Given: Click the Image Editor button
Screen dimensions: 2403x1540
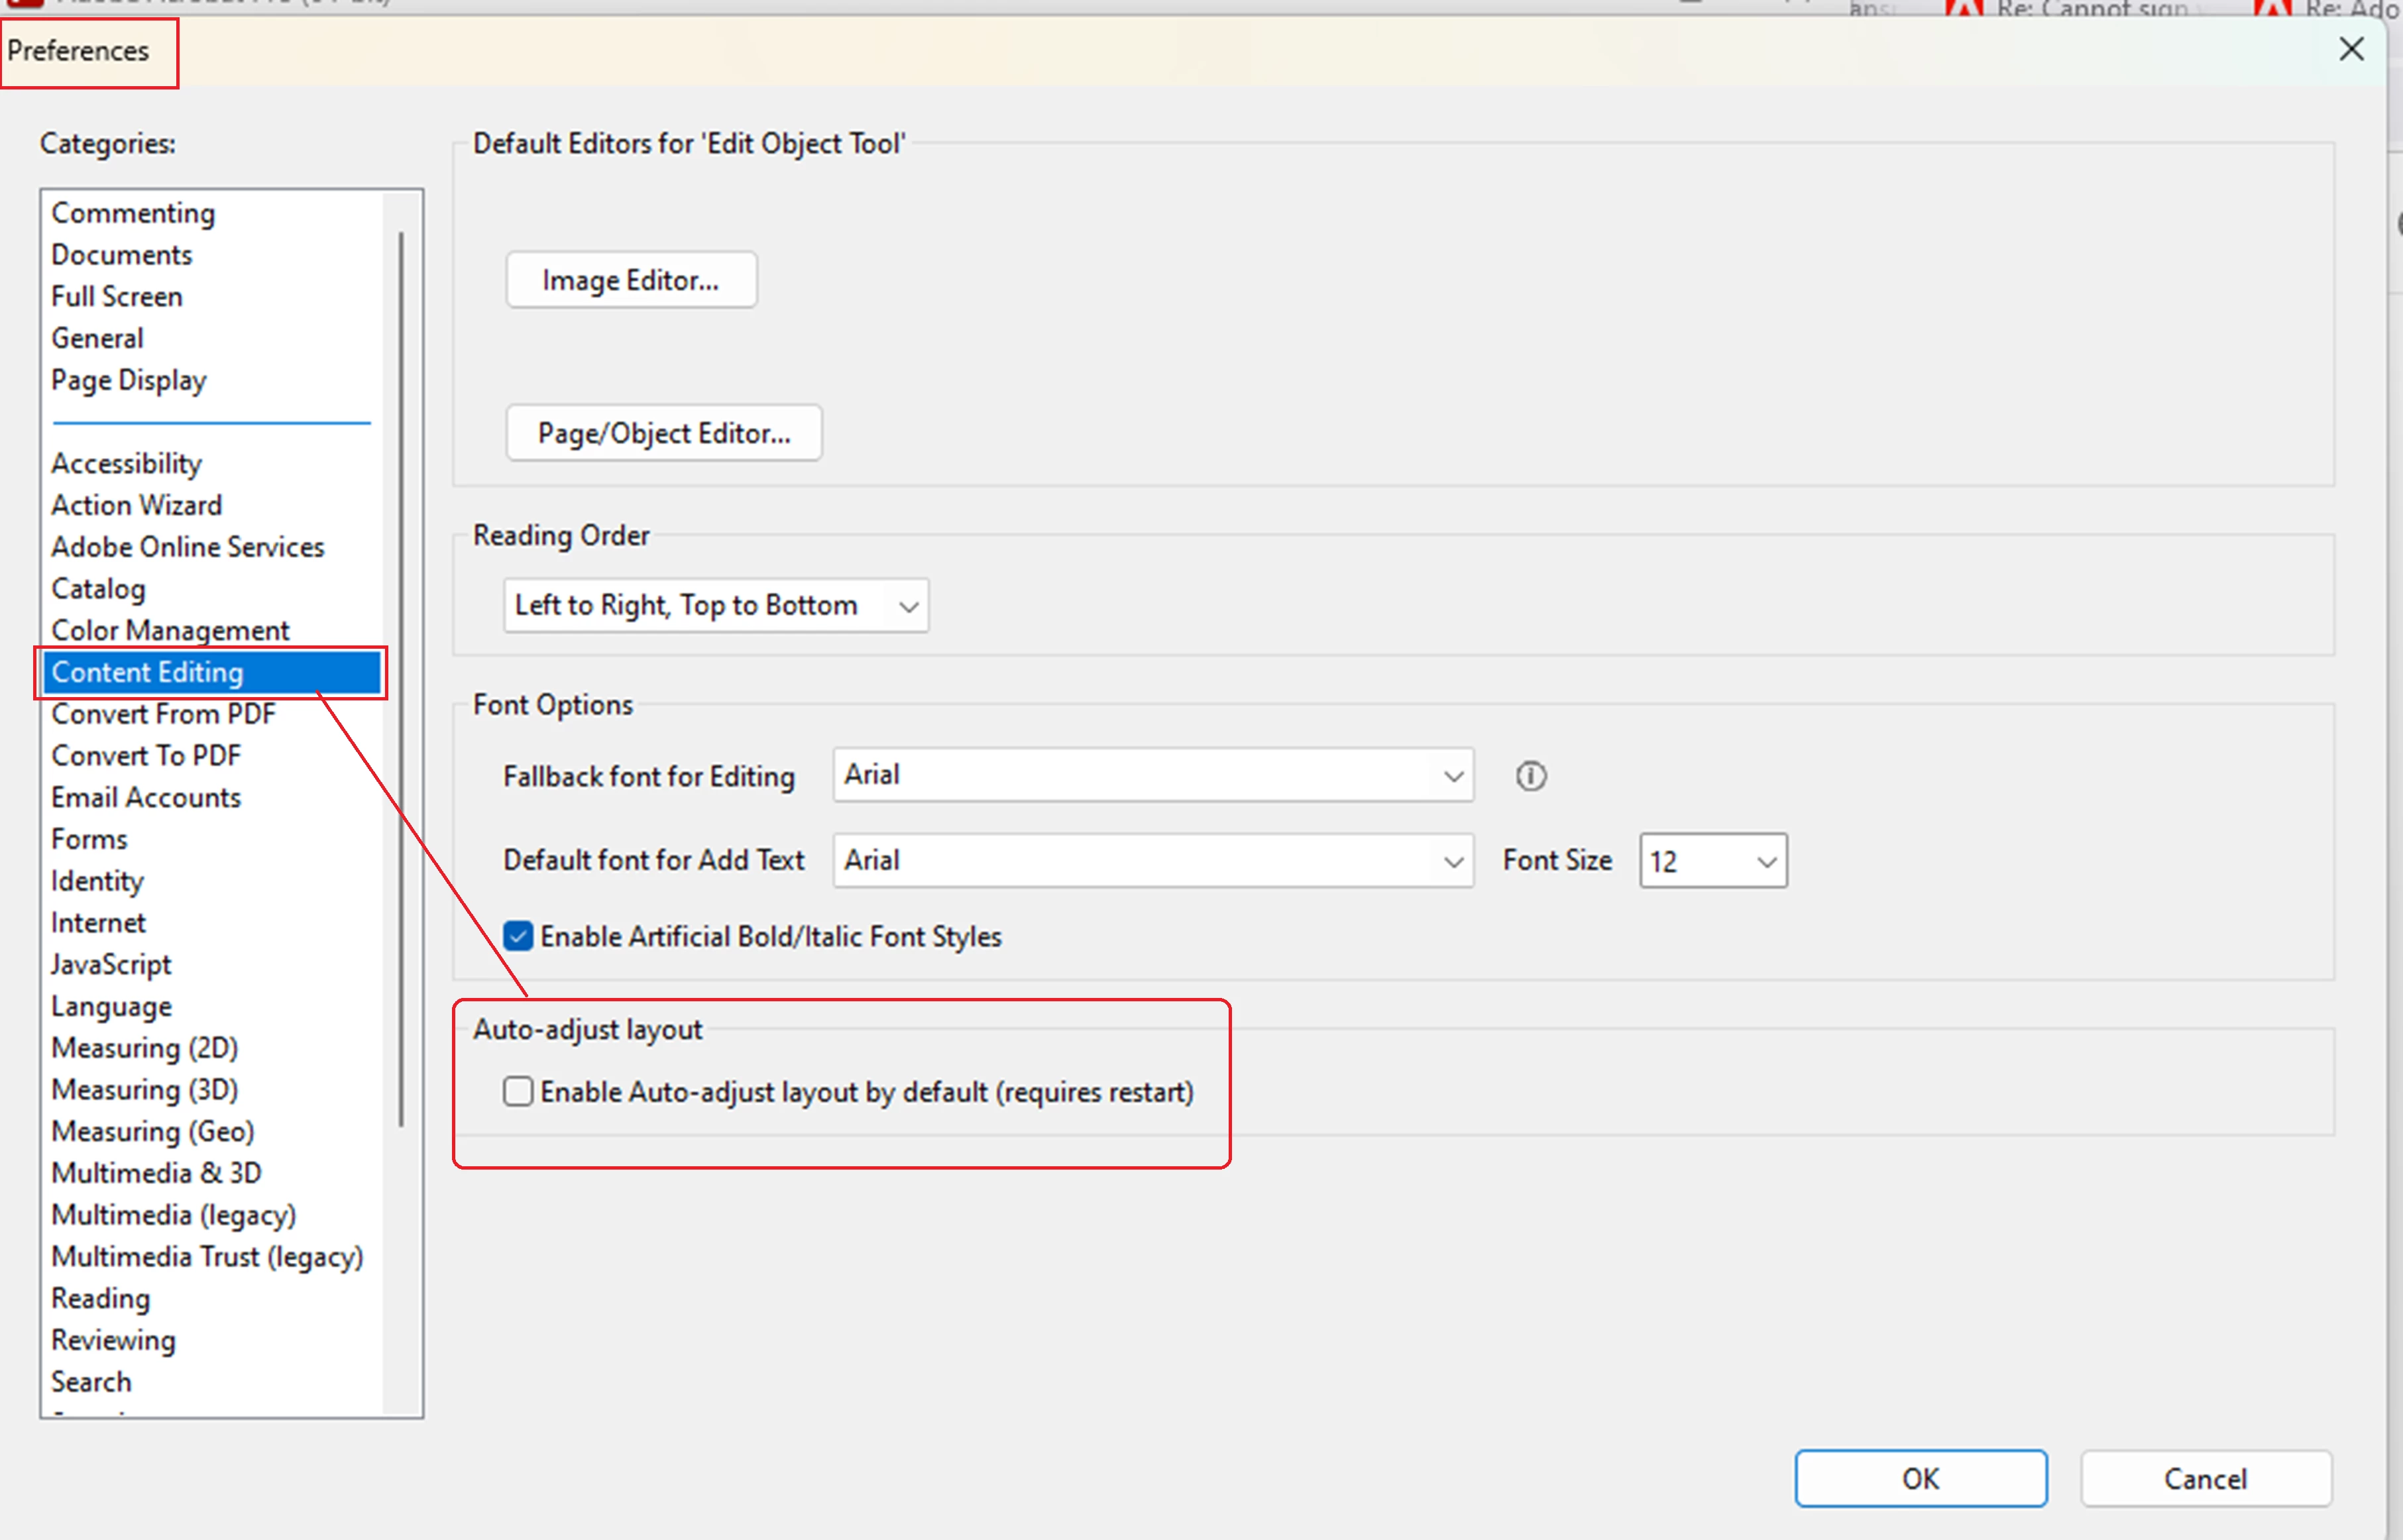Looking at the screenshot, I should tap(631, 280).
